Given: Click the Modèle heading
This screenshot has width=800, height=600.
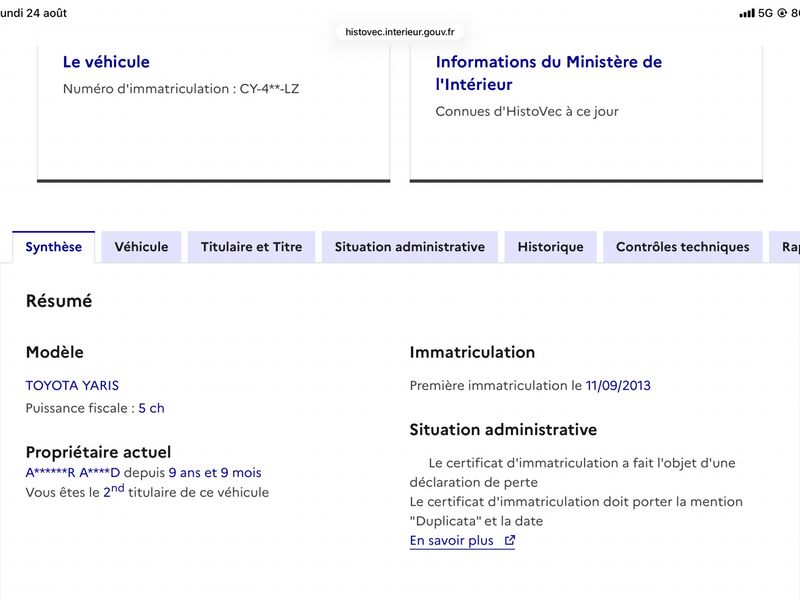Looking at the screenshot, I should click(55, 352).
